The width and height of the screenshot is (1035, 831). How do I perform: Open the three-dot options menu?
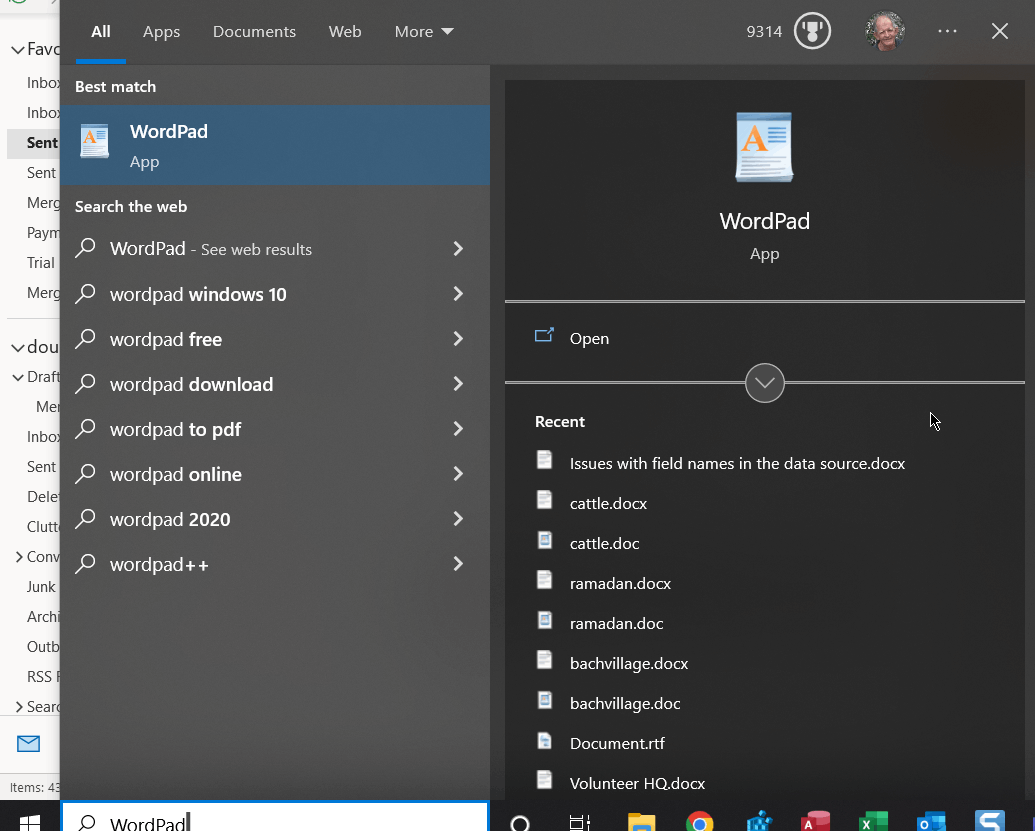click(x=947, y=31)
